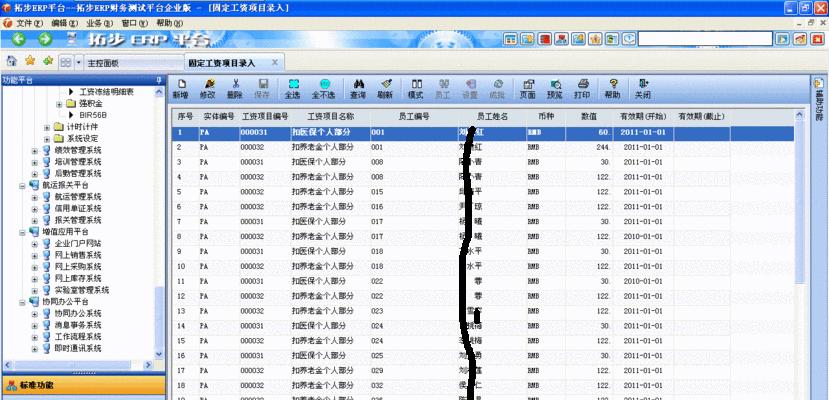Select row 13 employee number 023
The height and width of the screenshot is (400, 829).
pyautogui.click(x=377, y=311)
